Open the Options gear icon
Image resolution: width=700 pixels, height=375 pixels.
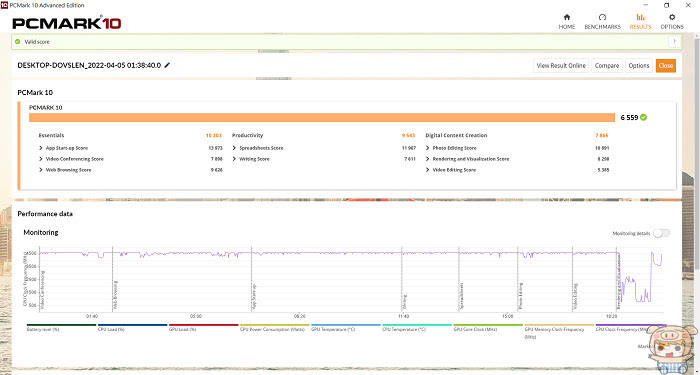[672, 17]
